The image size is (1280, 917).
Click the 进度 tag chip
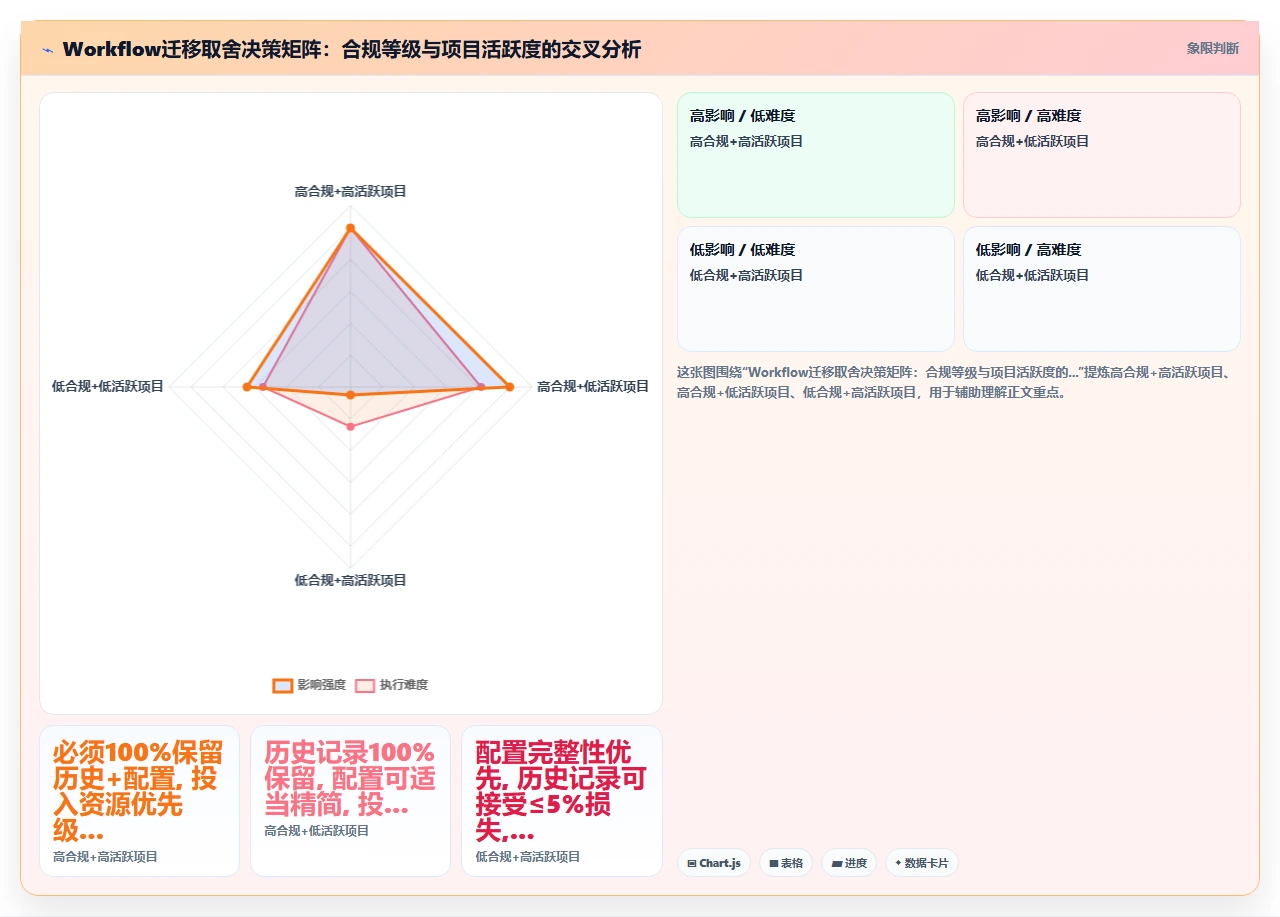click(x=849, y=863)
